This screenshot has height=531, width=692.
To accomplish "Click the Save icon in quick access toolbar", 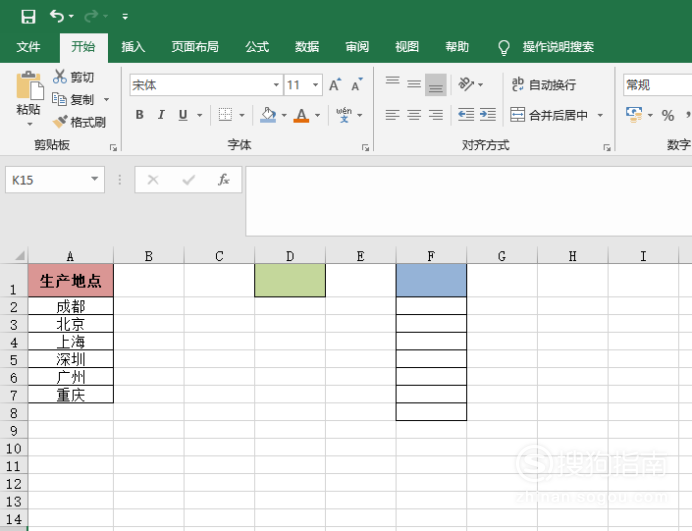I will (28, 16).
